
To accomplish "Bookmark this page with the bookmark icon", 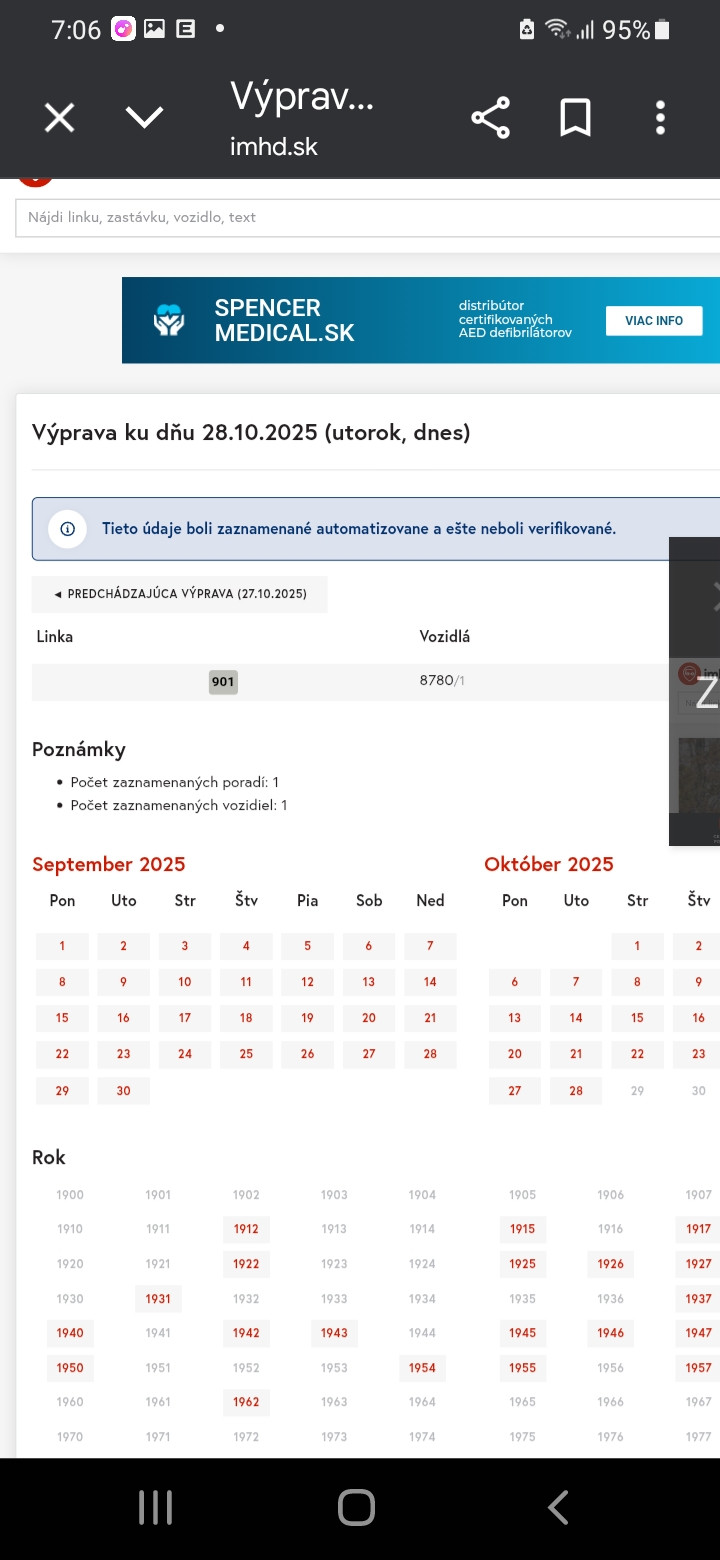I will [575, 119].
